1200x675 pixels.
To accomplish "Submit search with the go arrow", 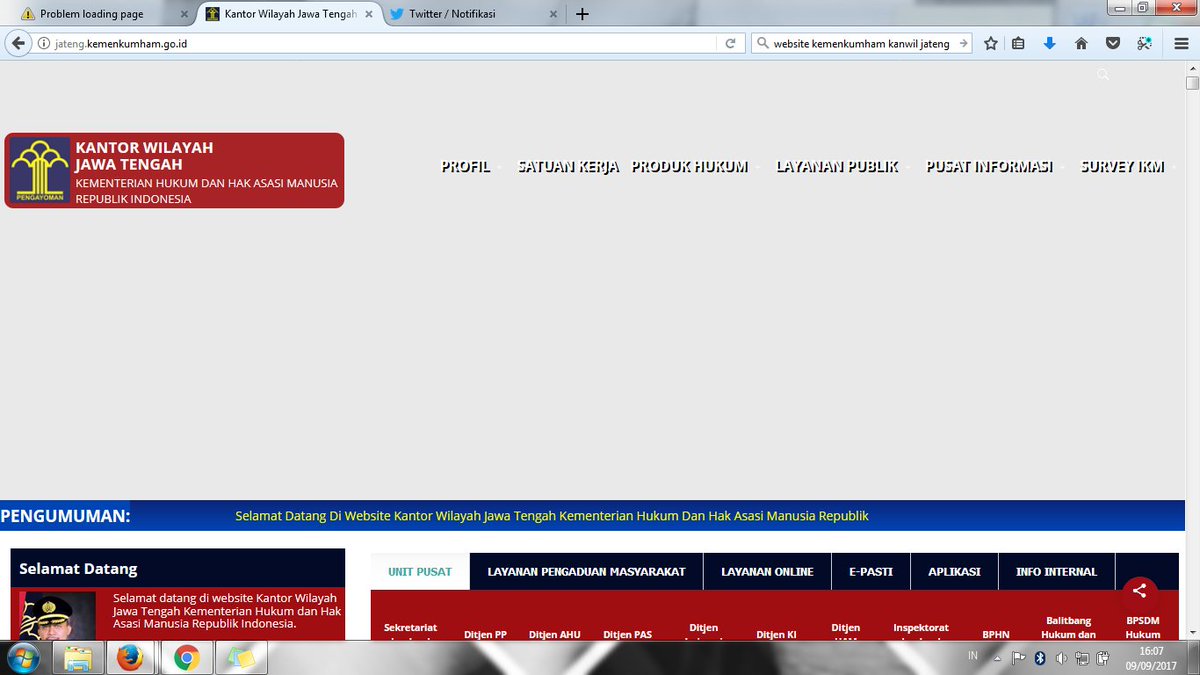I will pos(963,43).
